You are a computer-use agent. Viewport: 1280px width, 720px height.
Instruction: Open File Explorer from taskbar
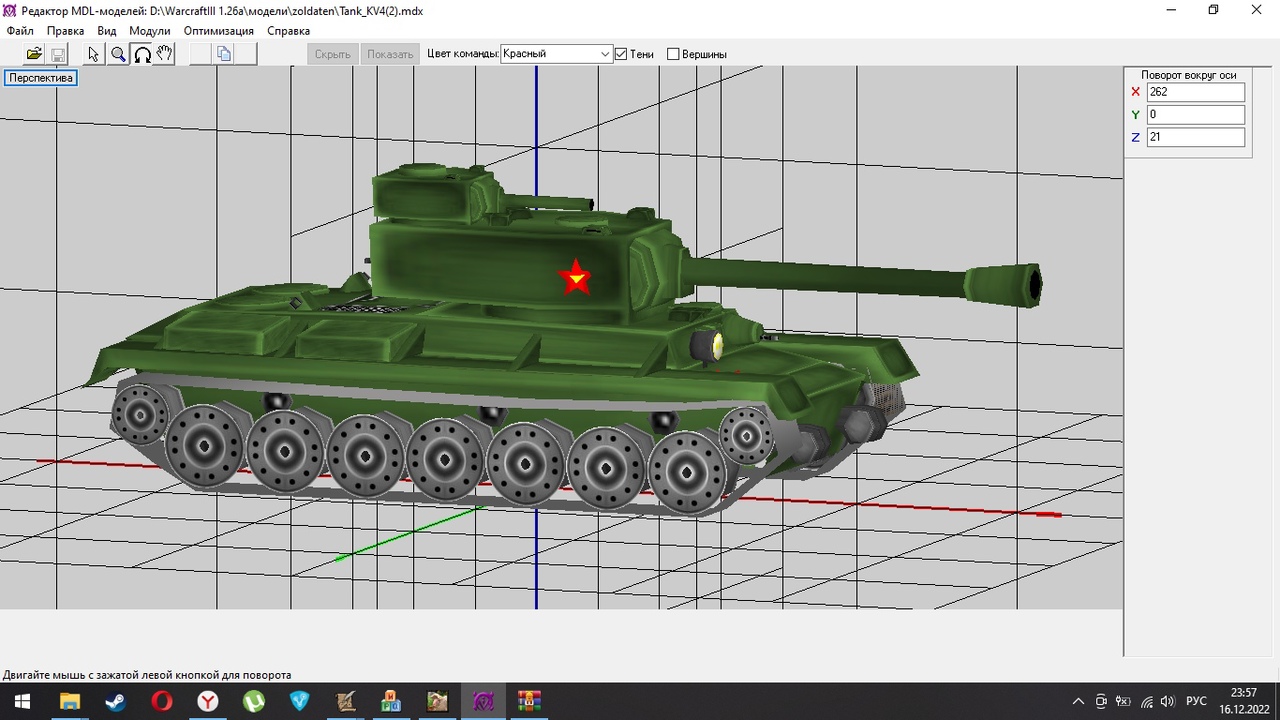point(69,701)
